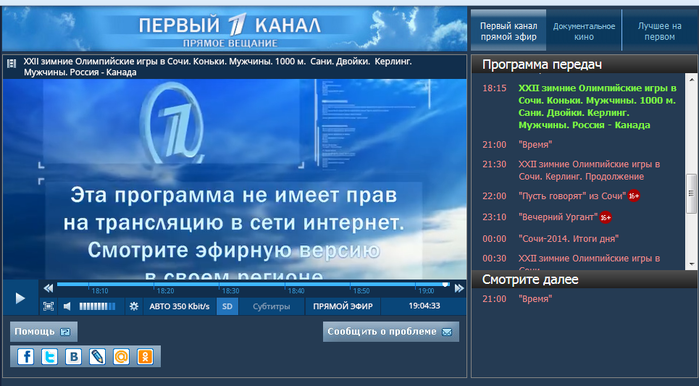
Task: Open Лучшее на первом tab
Action: pos(659,31)
